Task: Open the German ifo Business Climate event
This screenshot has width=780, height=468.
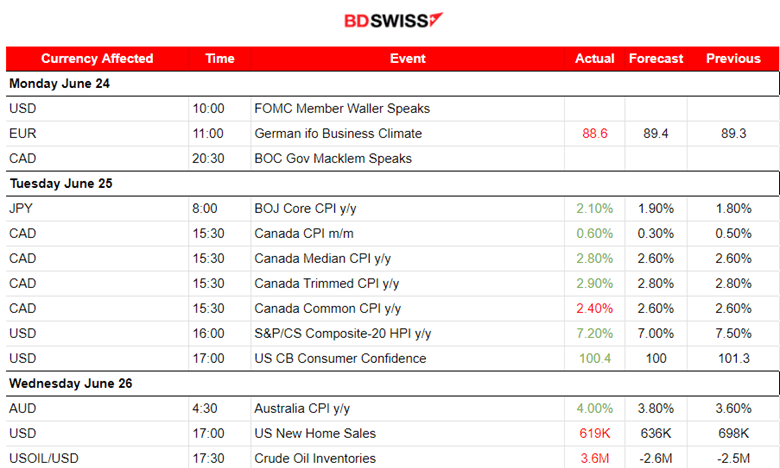Action: (x=338, y=133)
